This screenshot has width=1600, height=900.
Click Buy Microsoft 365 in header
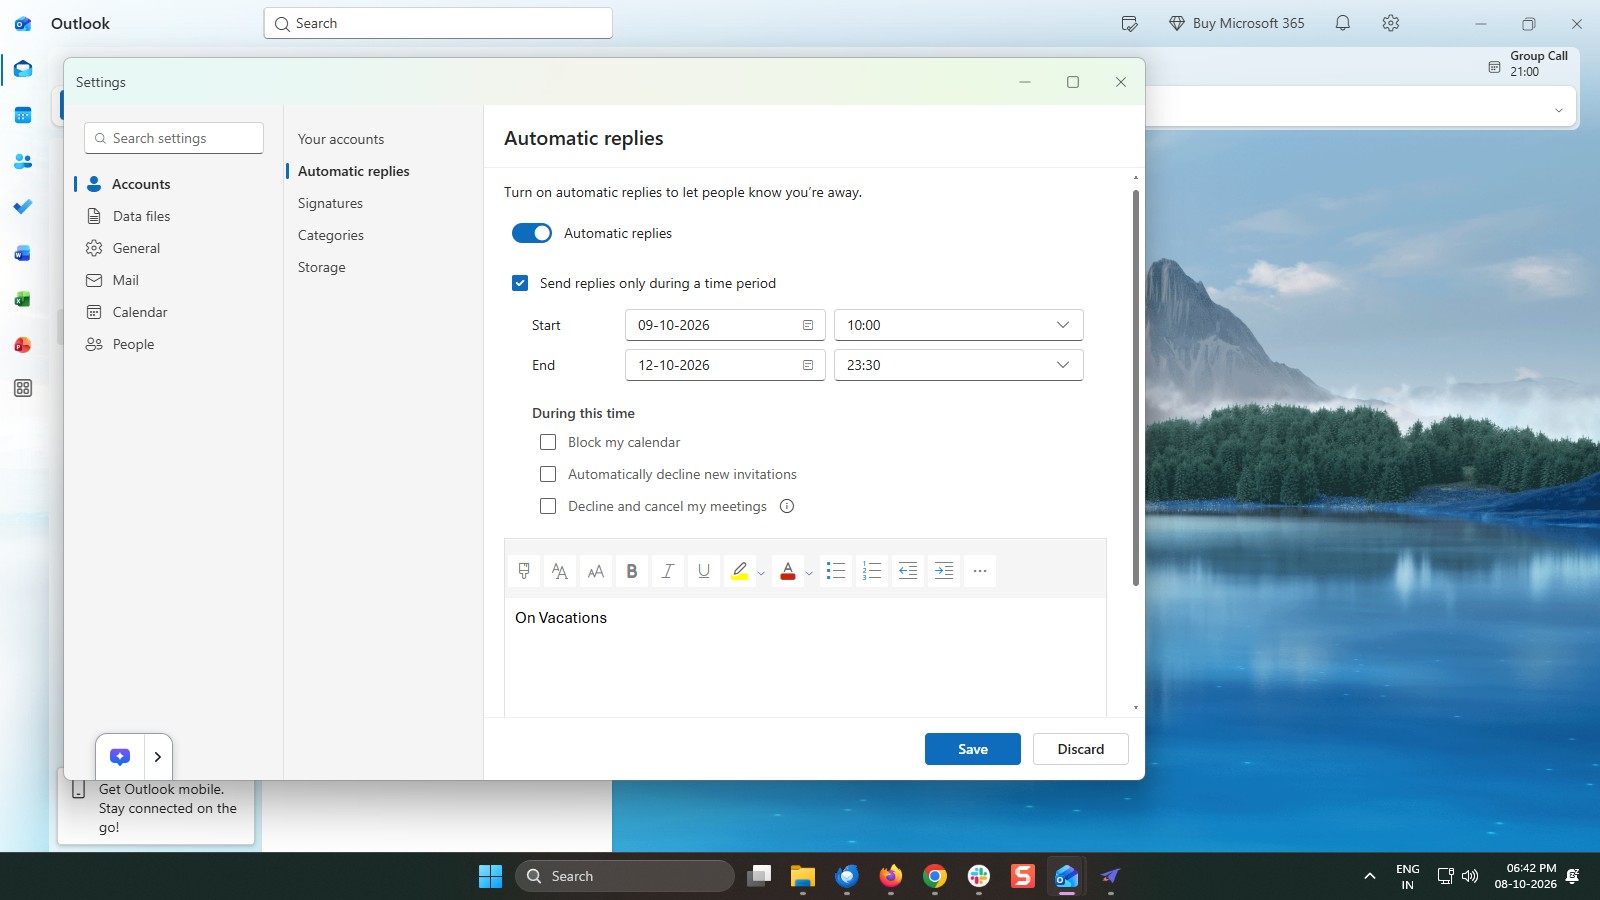pos(1237,23)
